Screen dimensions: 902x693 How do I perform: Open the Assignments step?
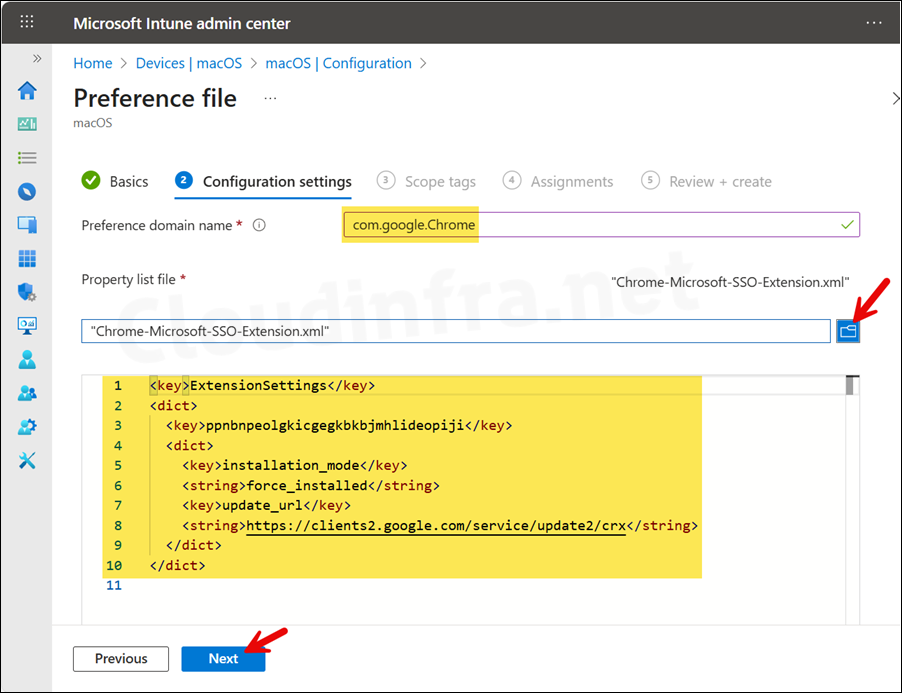coord(558,181)
